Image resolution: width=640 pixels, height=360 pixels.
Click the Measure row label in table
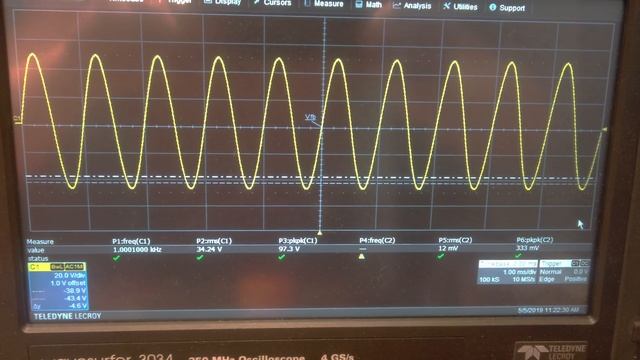coord(40,242)
